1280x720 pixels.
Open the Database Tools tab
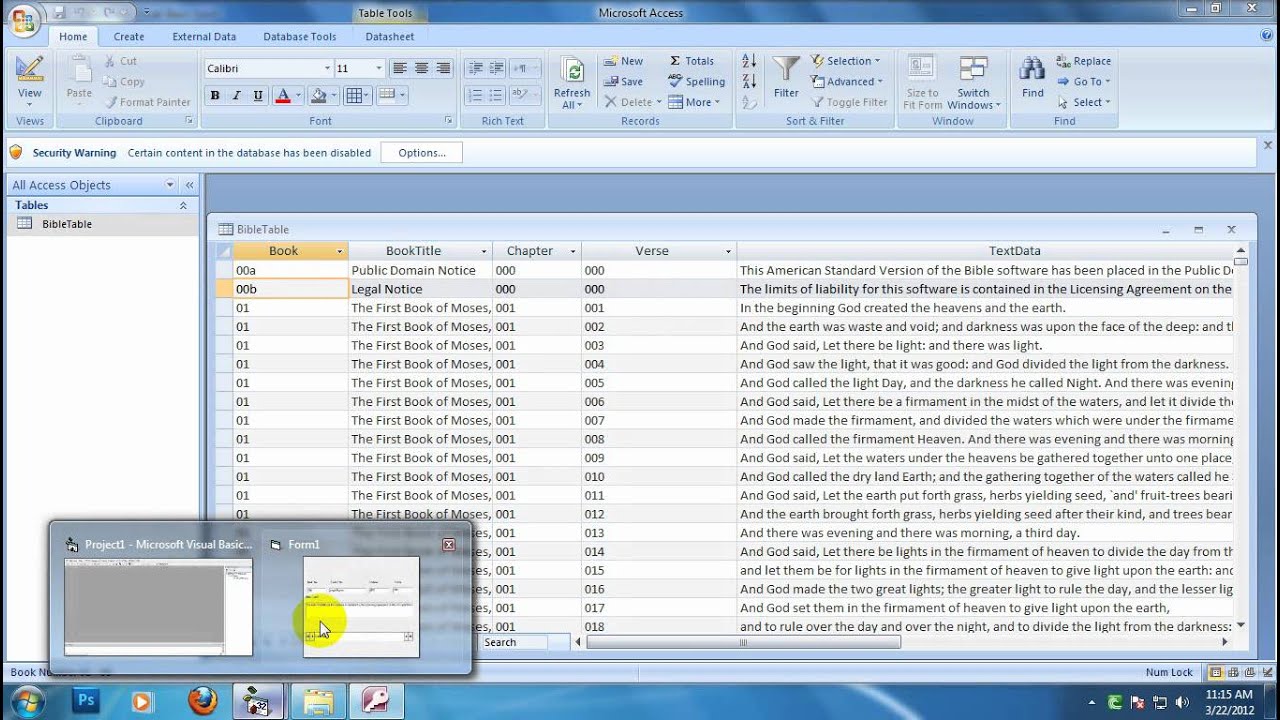pos(300,37)
